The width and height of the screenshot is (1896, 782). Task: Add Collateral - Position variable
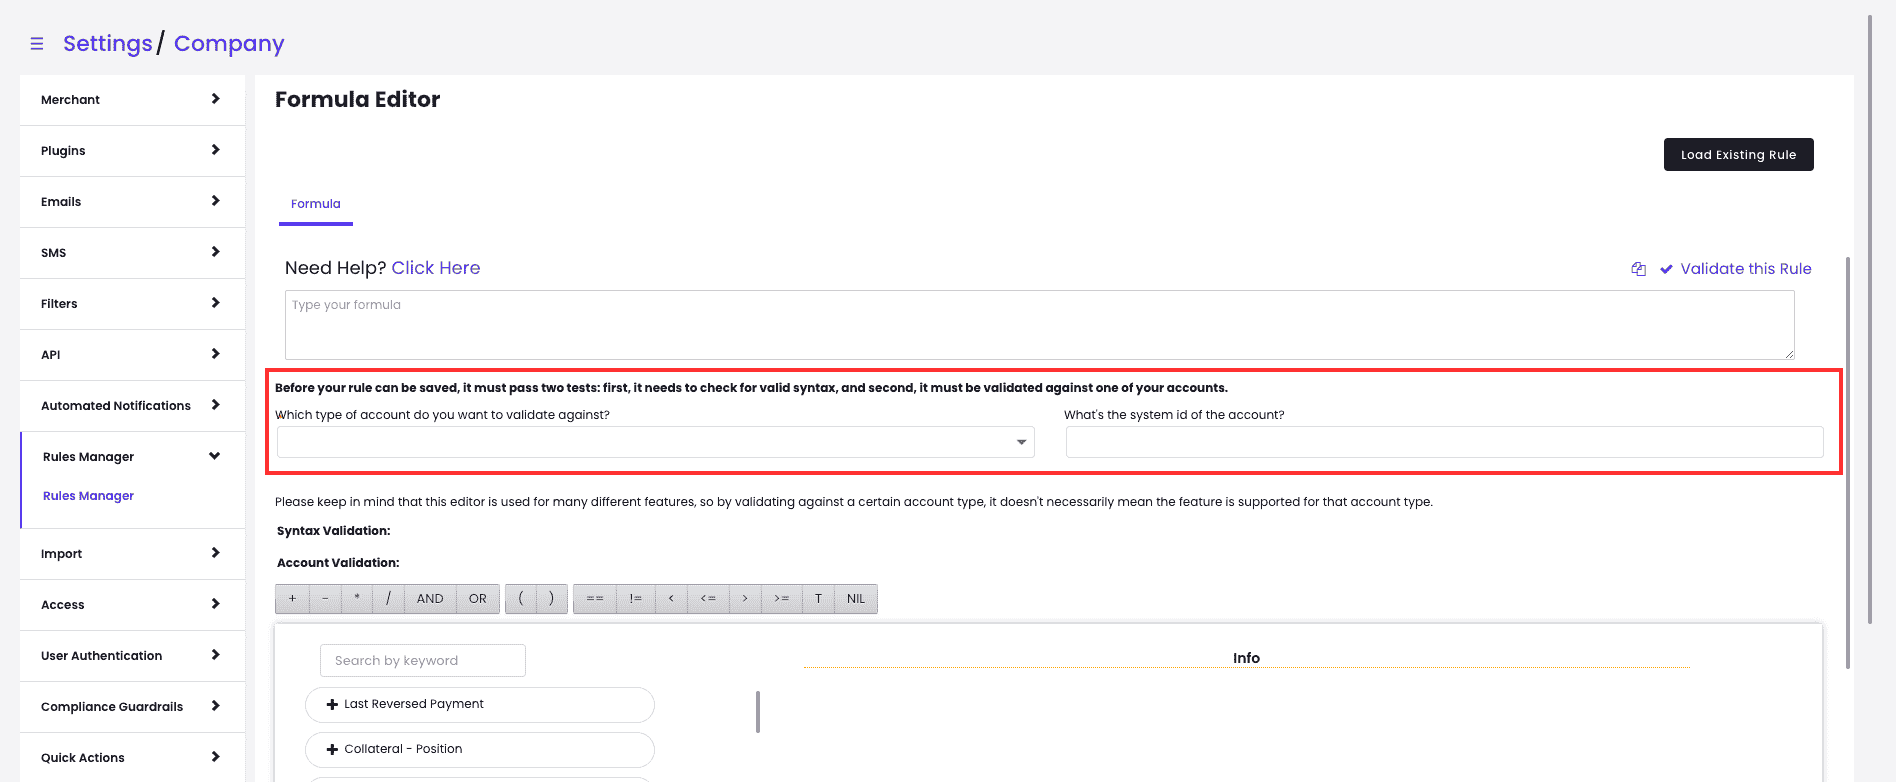480,750
